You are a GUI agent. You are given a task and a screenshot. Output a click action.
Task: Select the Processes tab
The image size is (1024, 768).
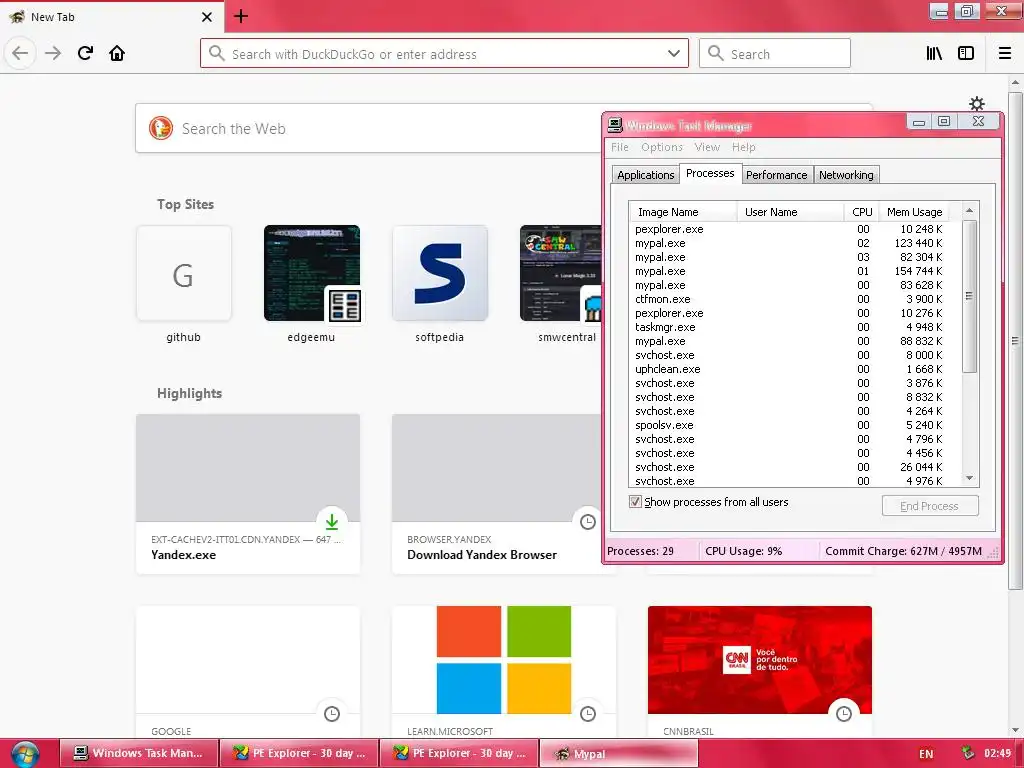click(x=710, y=173)
